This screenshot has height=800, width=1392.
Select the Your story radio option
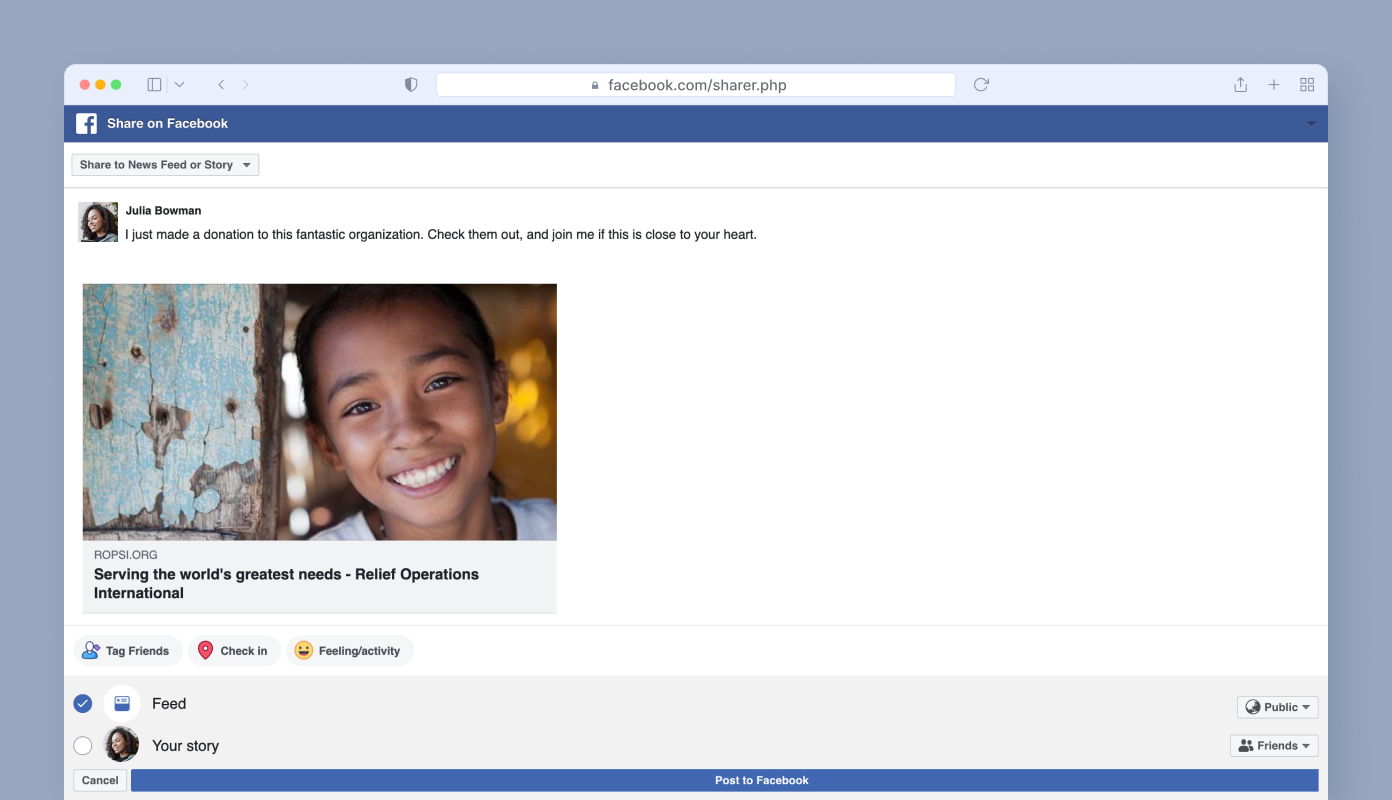[x=83, y=746]
